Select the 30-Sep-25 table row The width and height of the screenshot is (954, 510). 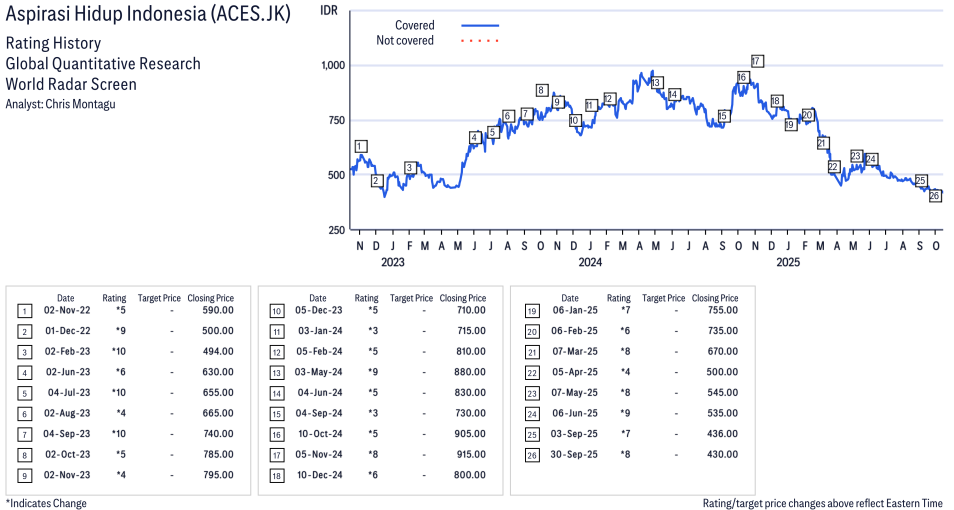coord(632,454)
